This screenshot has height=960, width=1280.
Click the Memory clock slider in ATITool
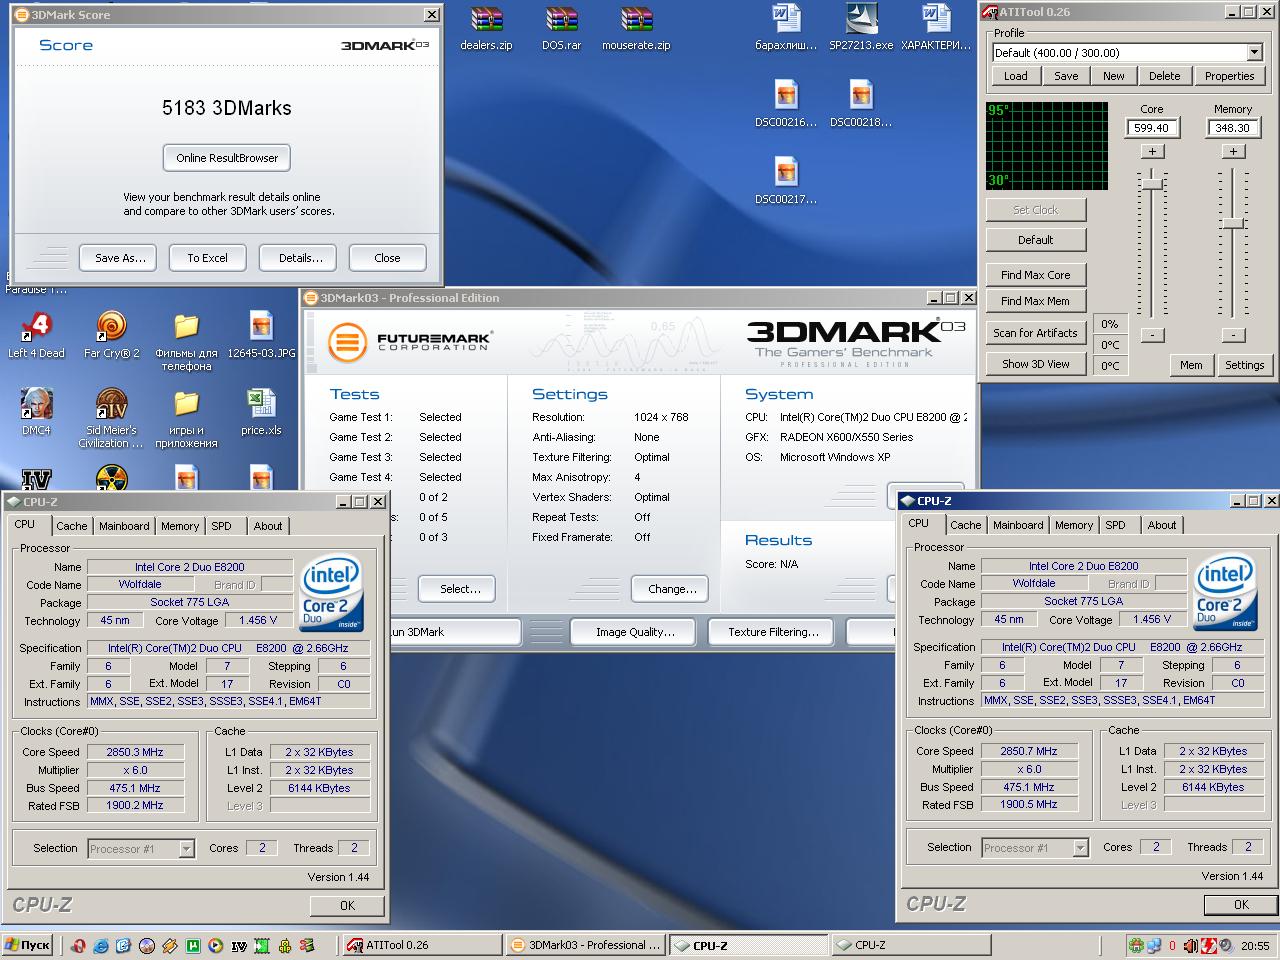(1233, 223)
